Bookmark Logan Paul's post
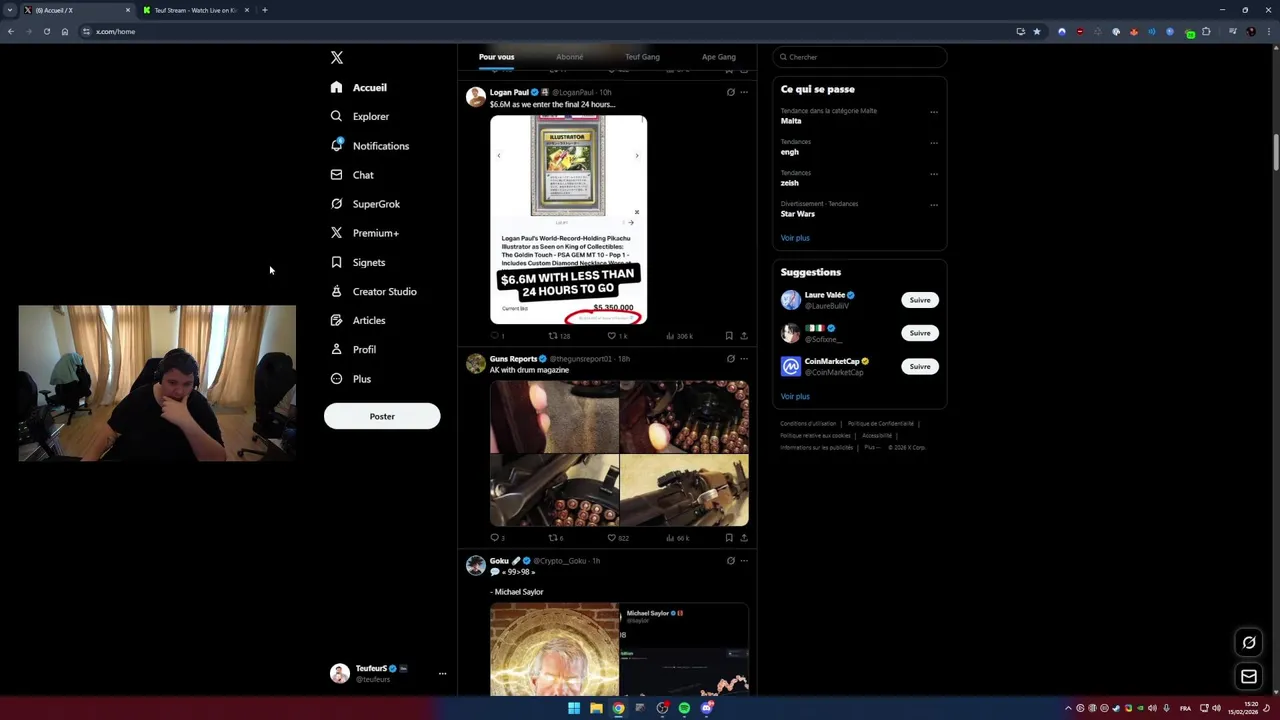 [729, 336]
